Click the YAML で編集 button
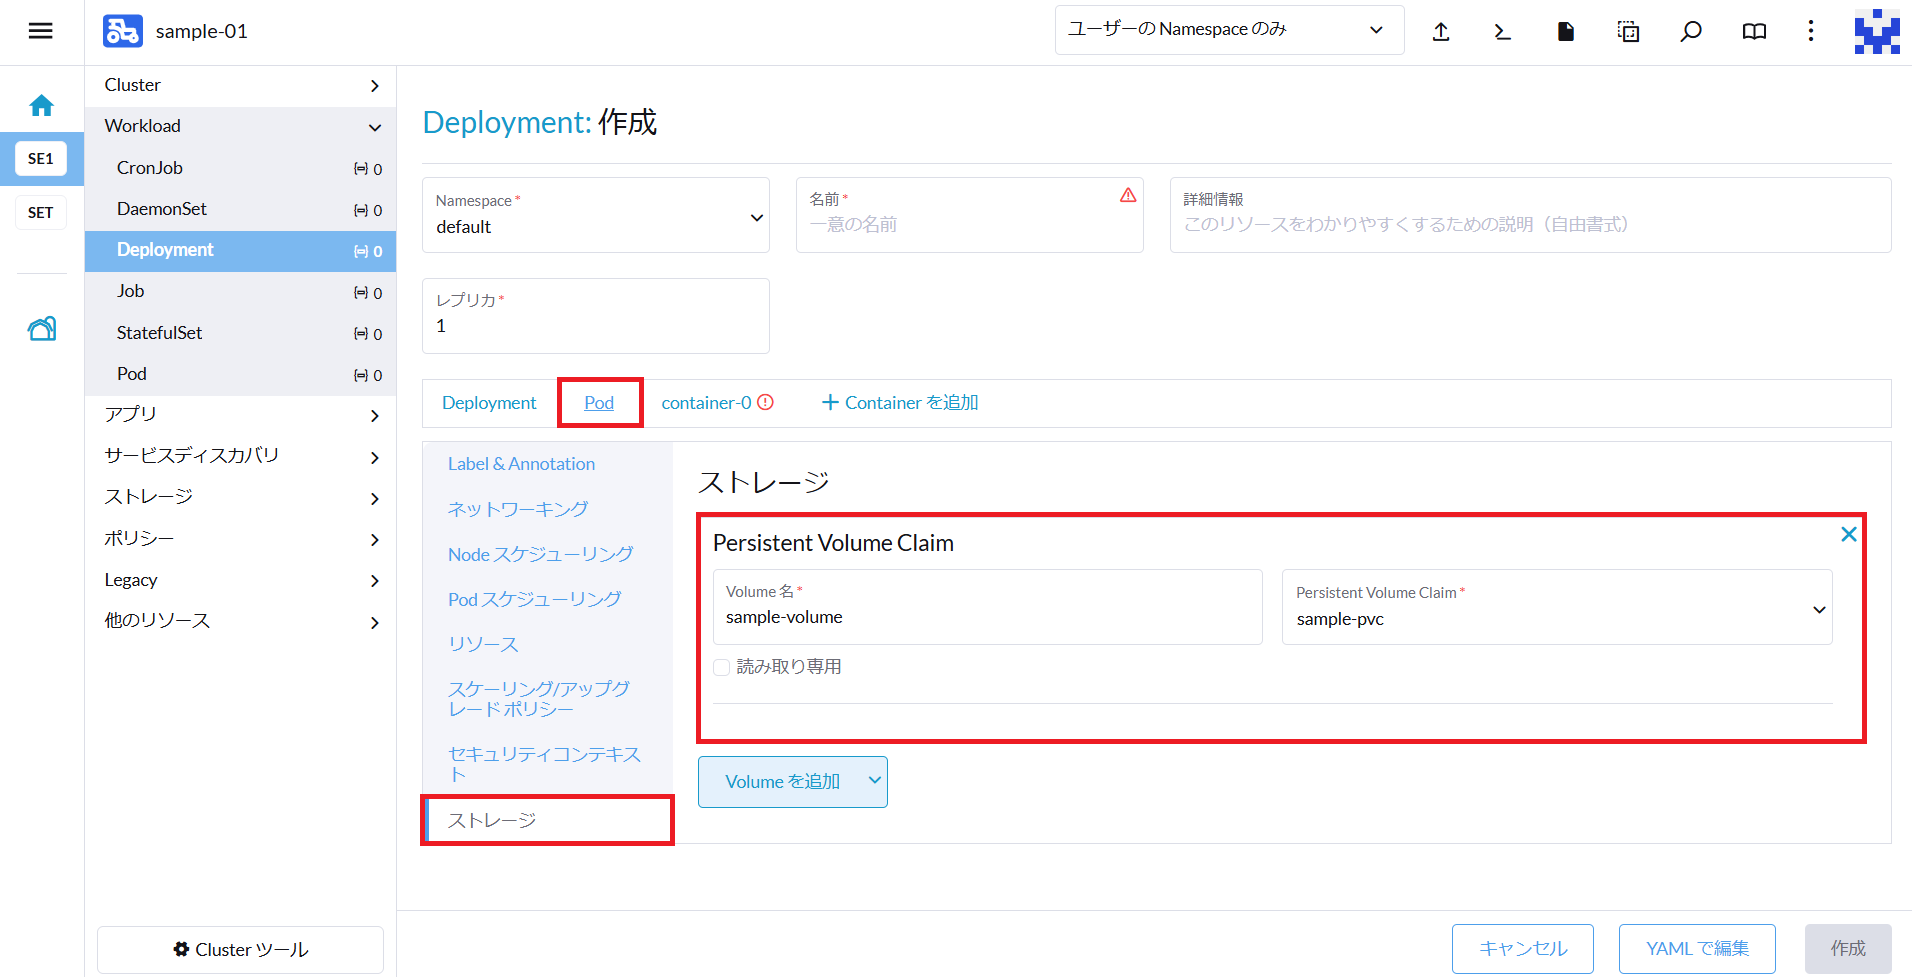Viewport: 1912px width, 977px height. 1696,948
